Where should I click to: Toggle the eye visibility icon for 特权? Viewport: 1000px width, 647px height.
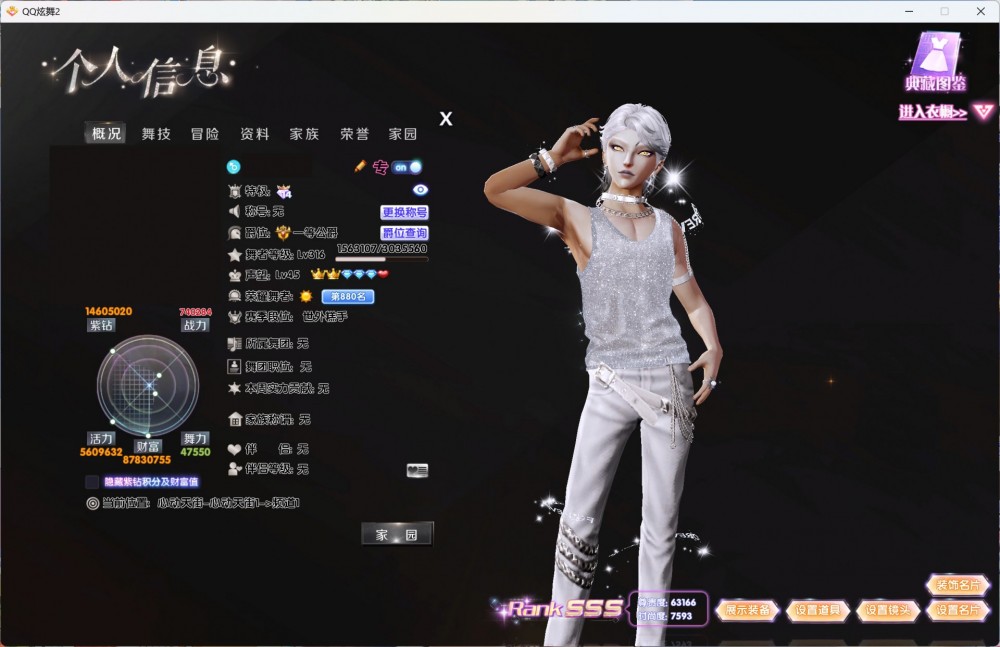(x=420, y=190)
